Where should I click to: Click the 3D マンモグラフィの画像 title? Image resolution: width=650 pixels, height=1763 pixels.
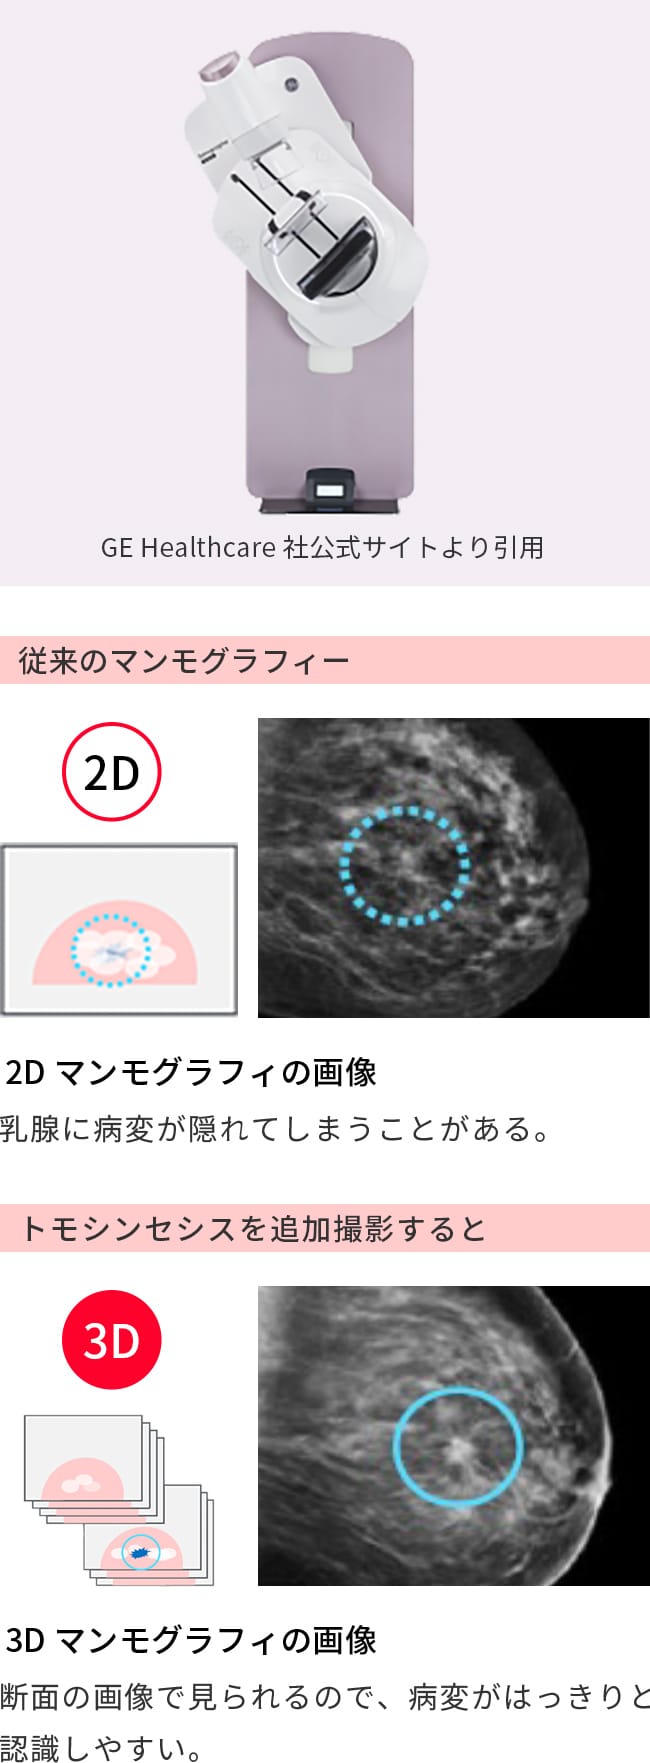(192, 1640)
